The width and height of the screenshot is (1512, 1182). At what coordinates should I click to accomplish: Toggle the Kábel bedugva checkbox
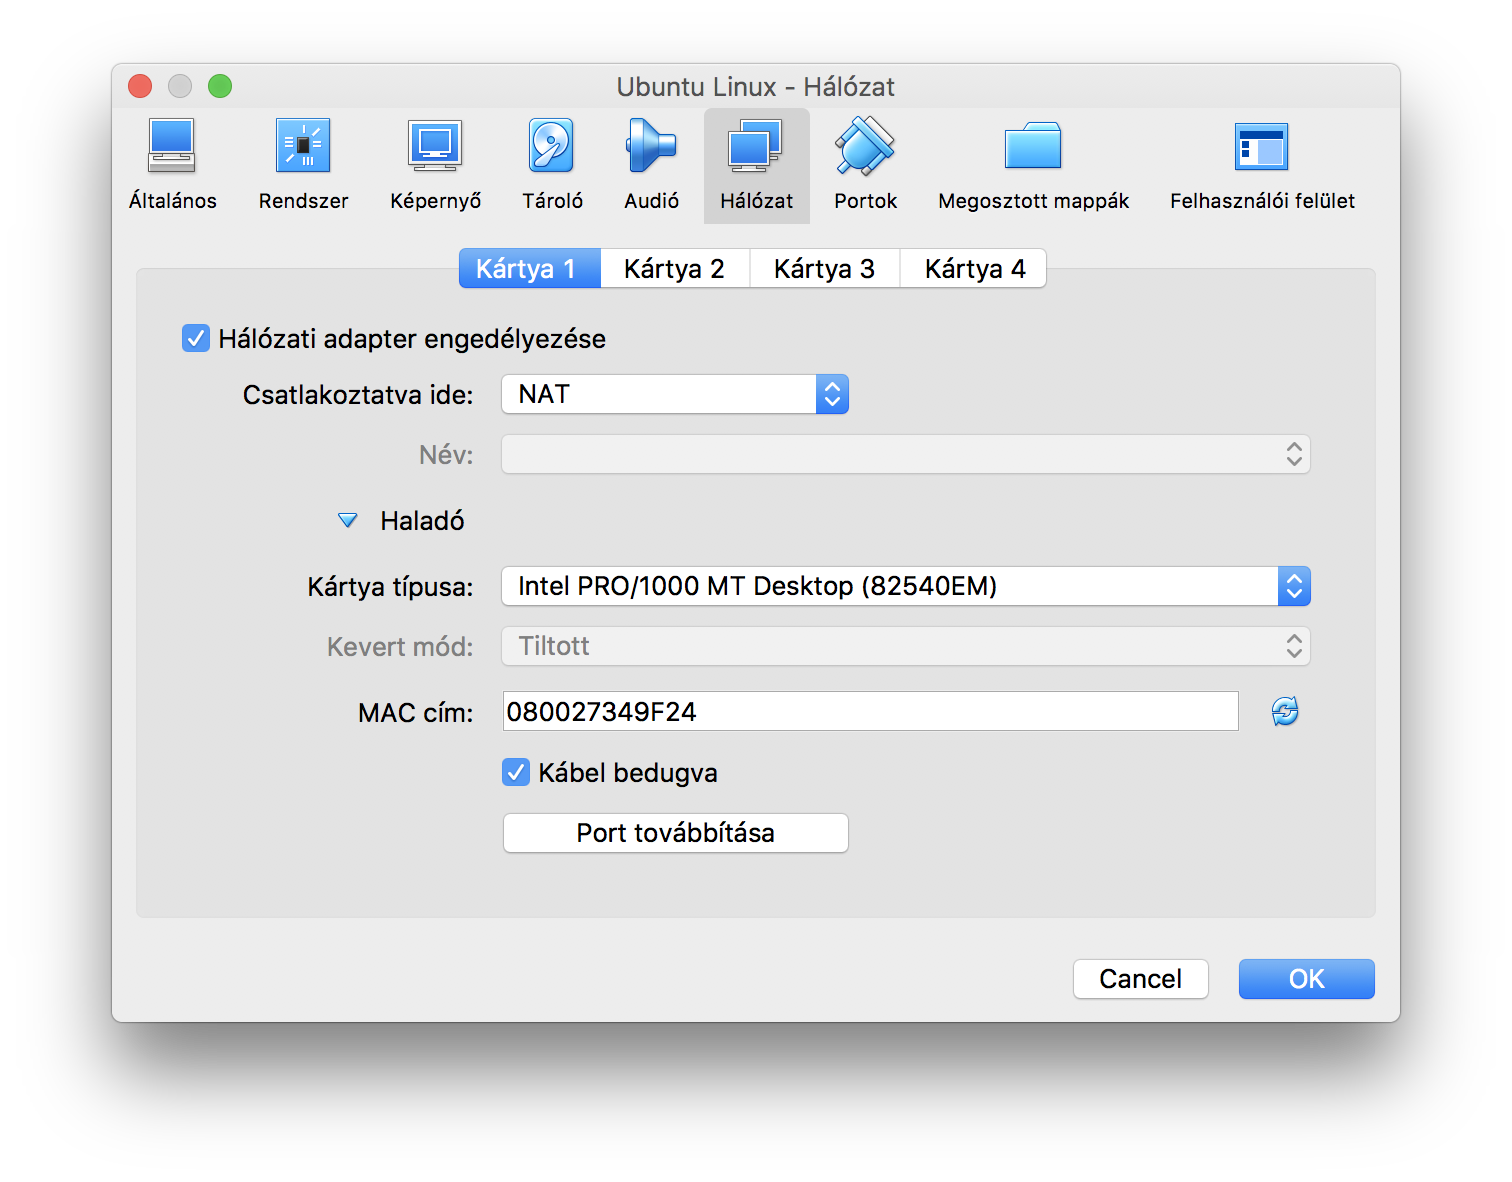(516, 772)
